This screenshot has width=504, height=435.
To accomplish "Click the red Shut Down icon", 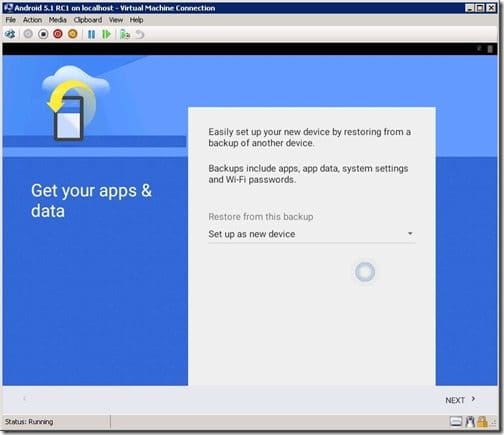I will click(x=58, y=34).
